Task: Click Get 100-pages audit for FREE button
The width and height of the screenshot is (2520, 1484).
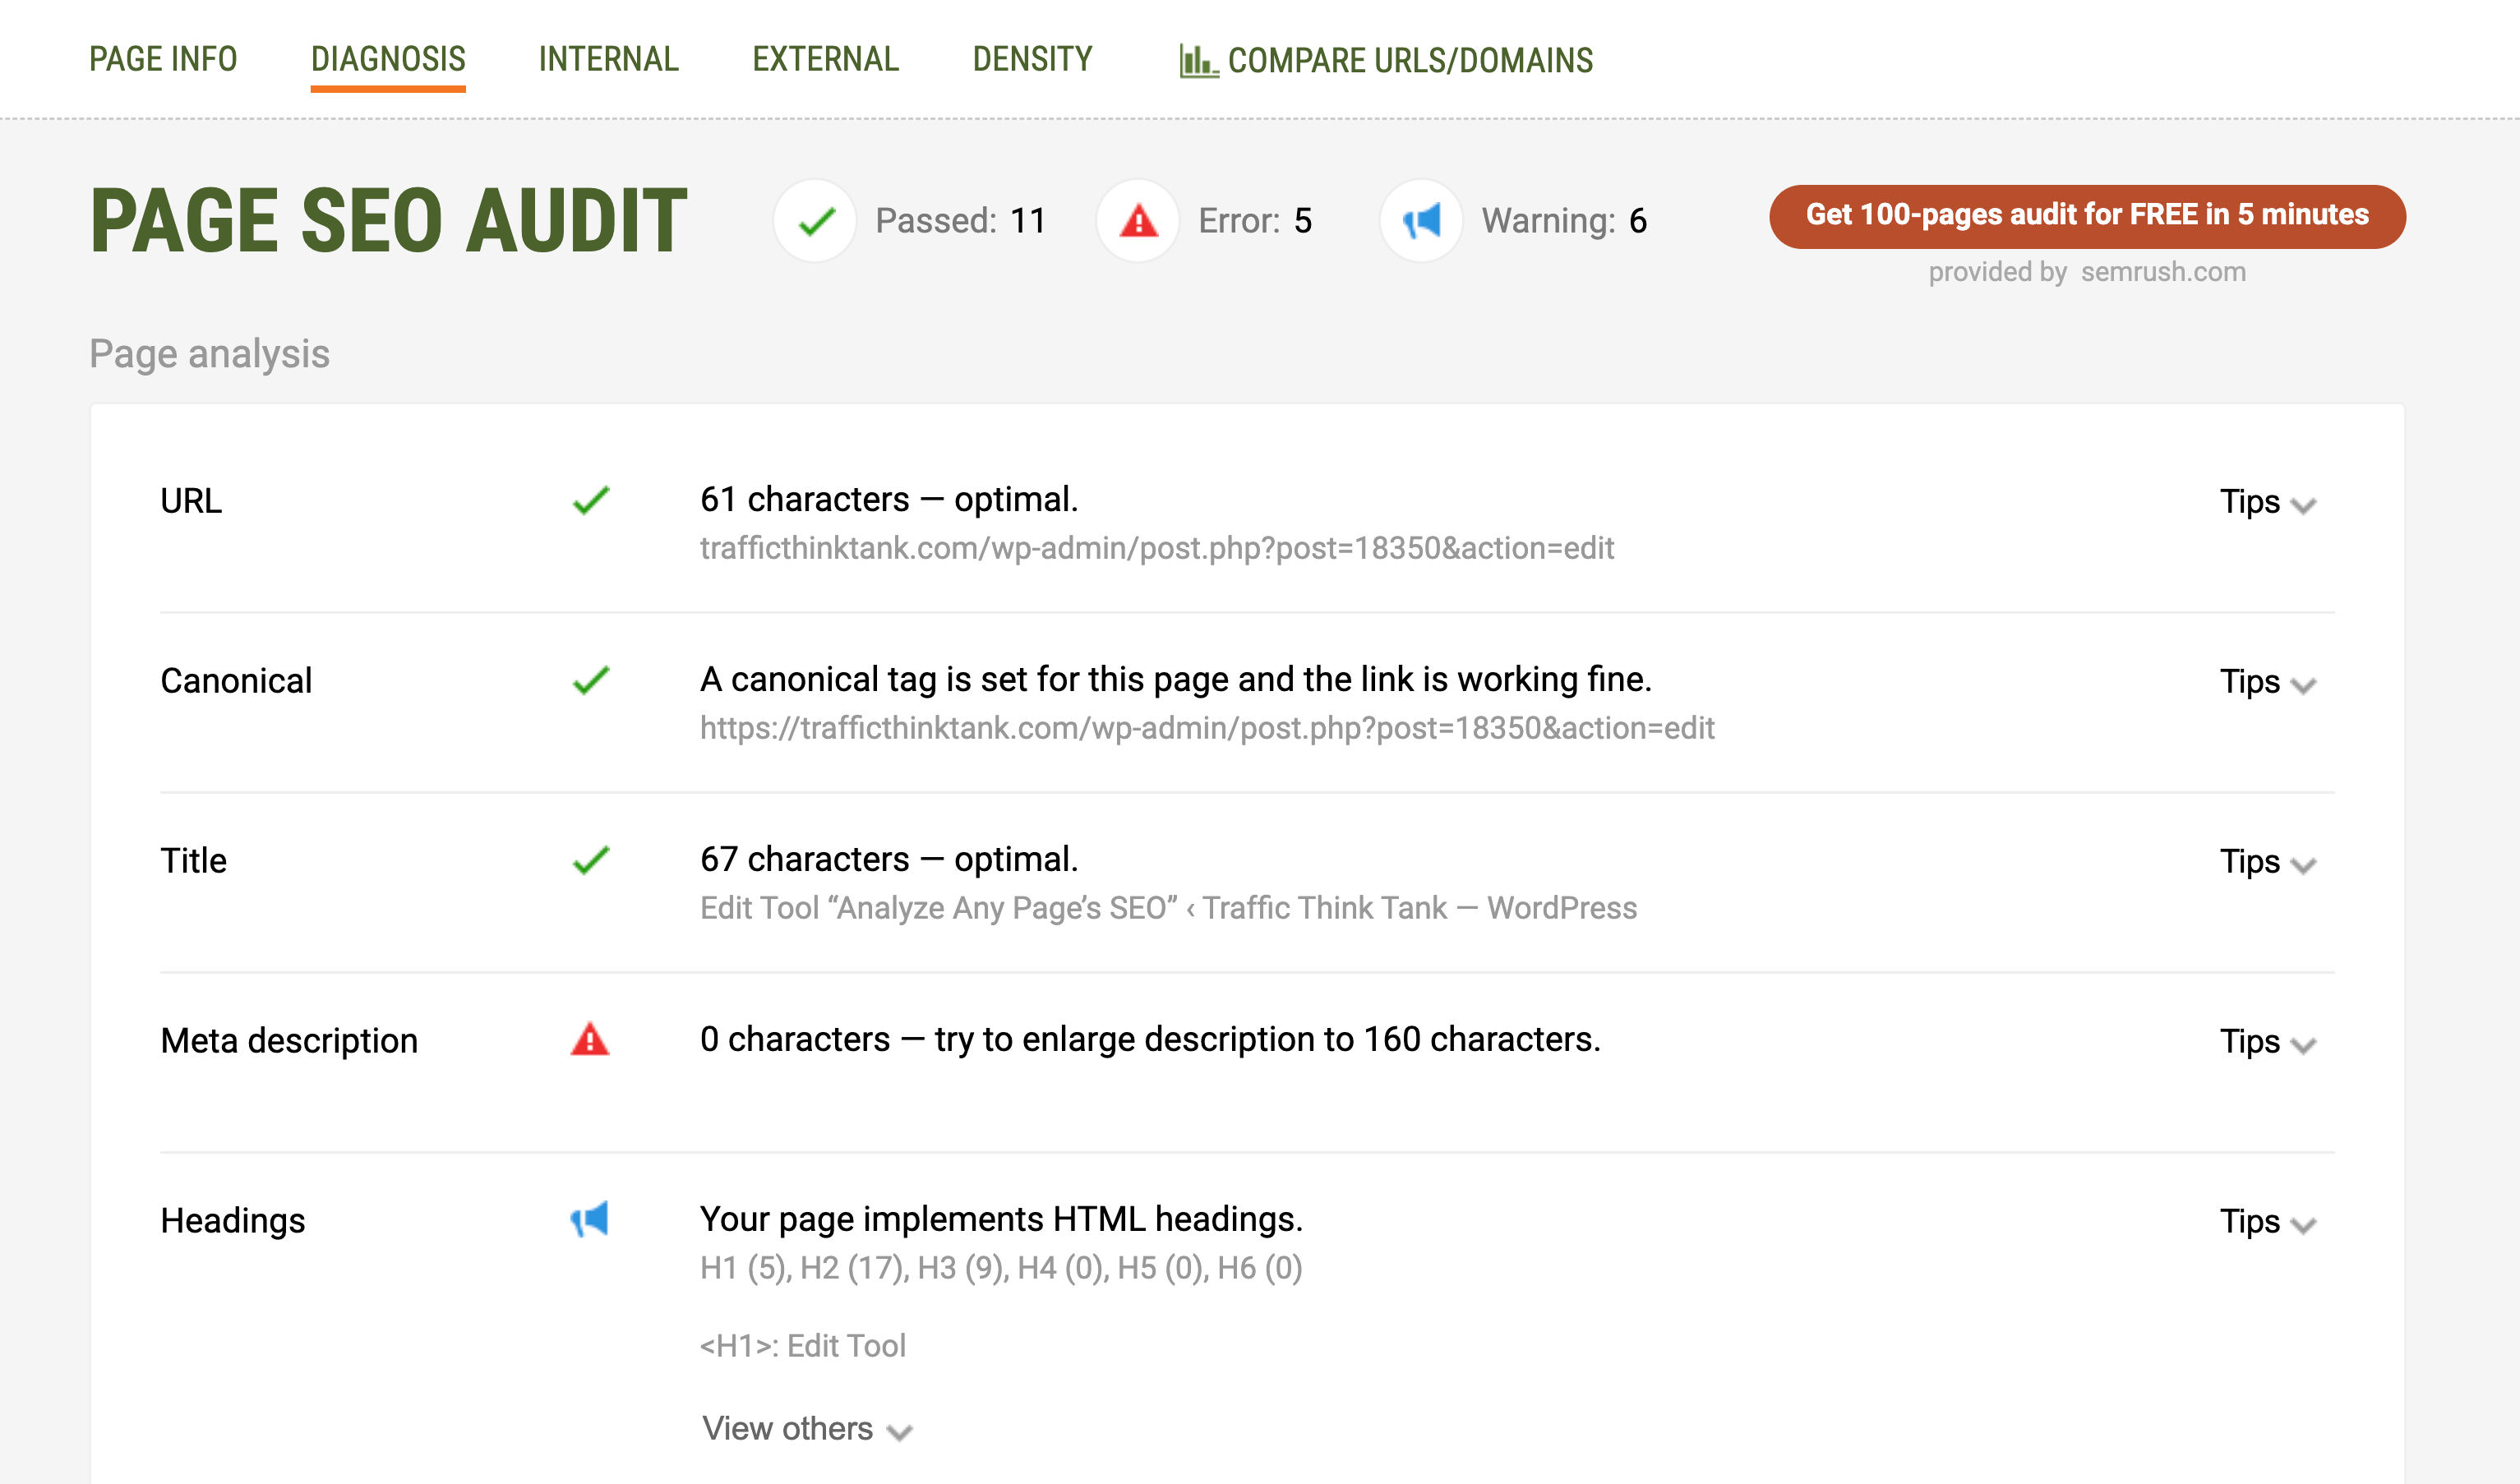Action: (2087, 216)
